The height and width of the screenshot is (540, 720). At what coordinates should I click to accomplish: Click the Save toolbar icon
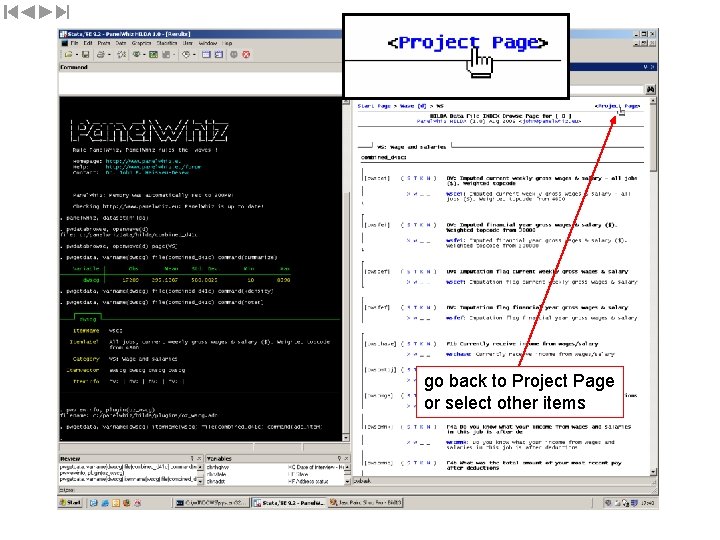click(x=85, y=55)
